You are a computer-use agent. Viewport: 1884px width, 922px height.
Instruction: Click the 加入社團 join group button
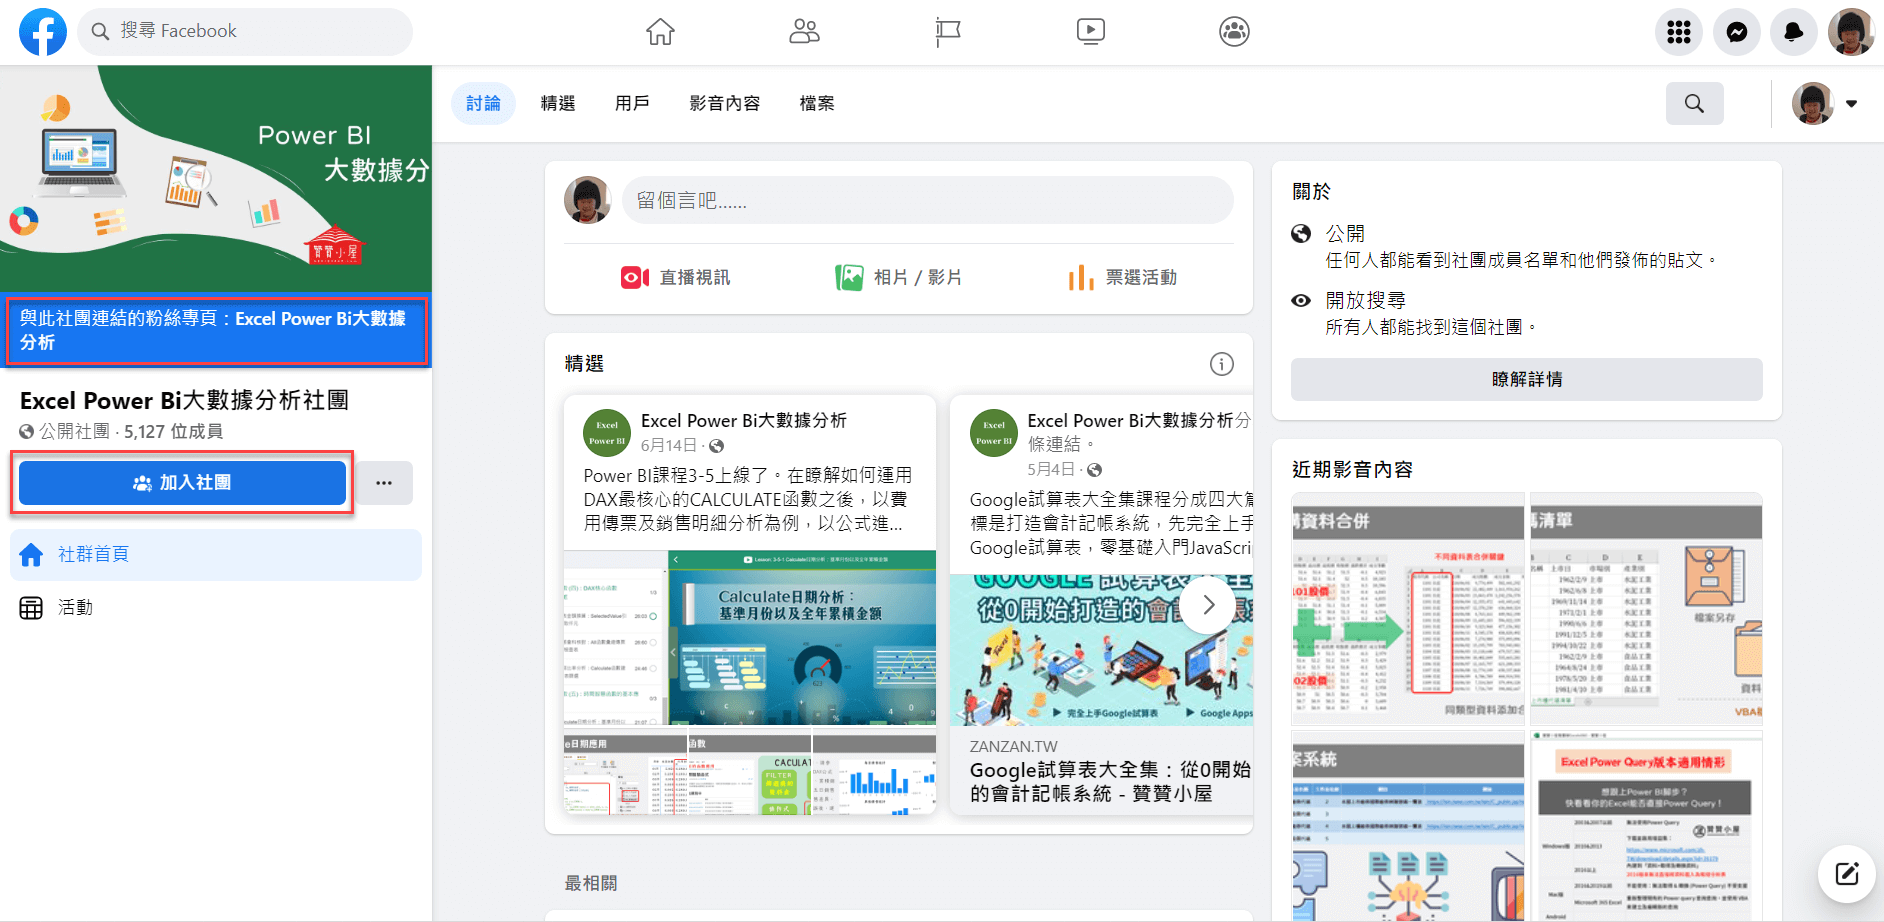[182, 483]
